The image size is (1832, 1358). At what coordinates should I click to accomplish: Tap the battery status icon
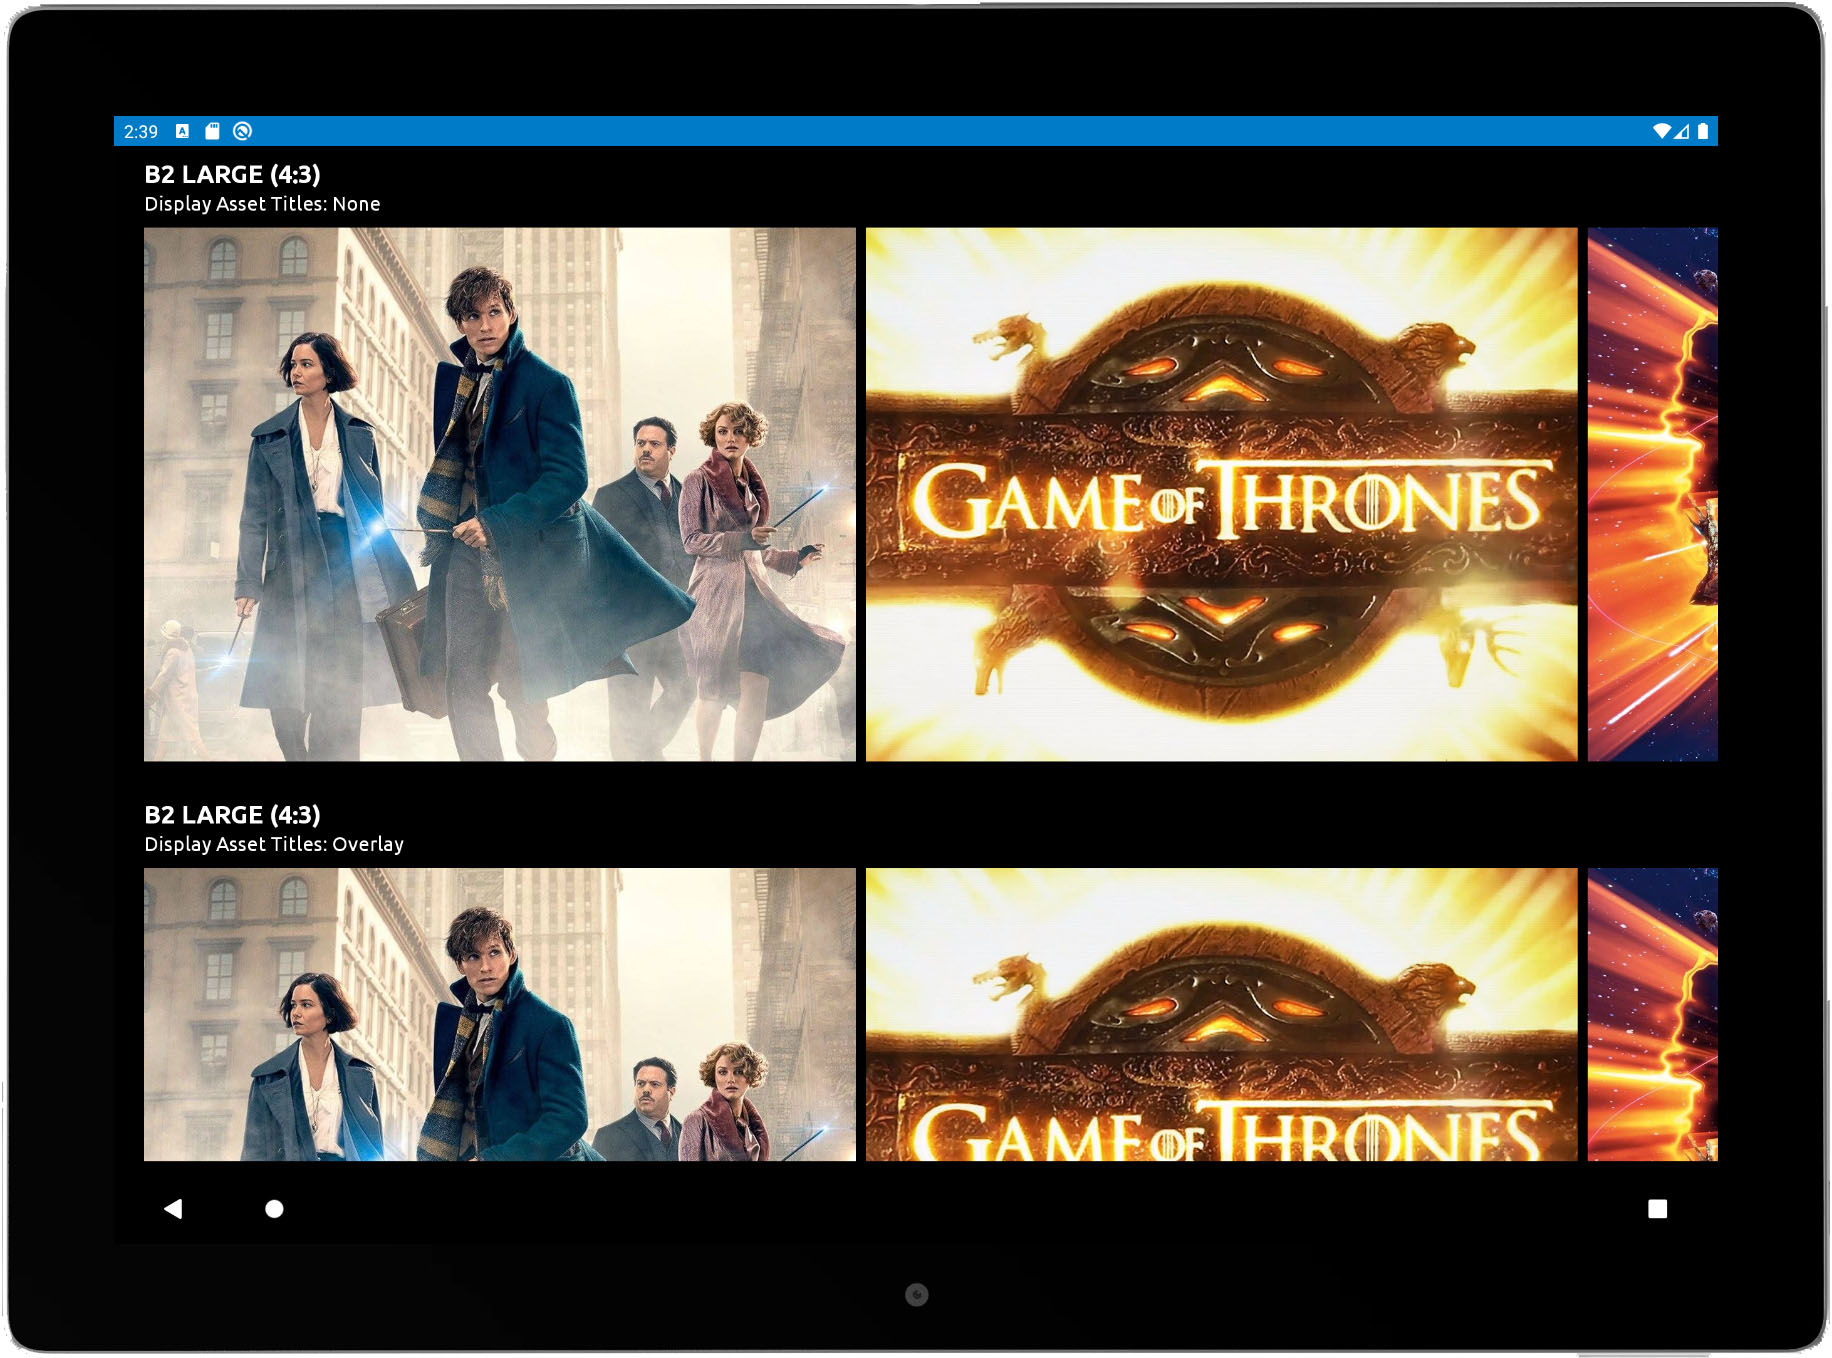pyautogui.click(x=1702, y=131)
